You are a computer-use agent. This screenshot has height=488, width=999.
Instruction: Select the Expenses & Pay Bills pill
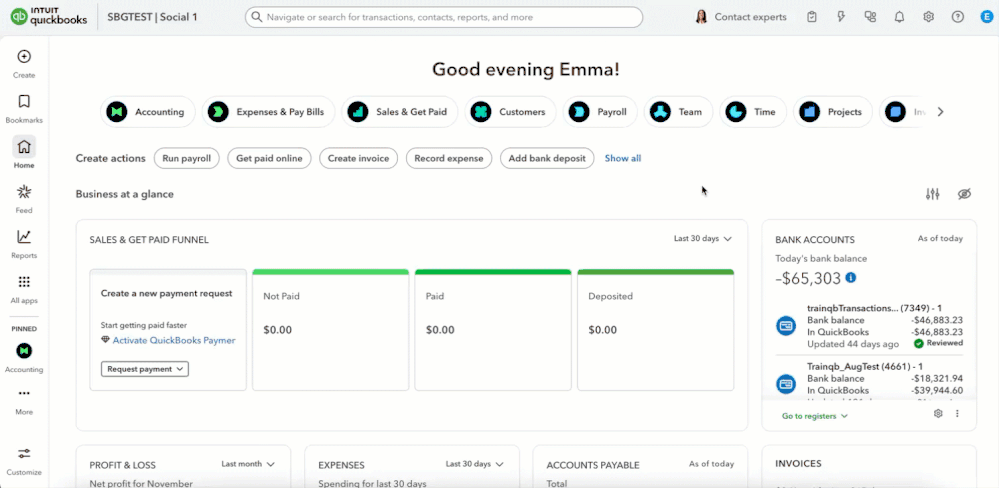pos(268,112)
